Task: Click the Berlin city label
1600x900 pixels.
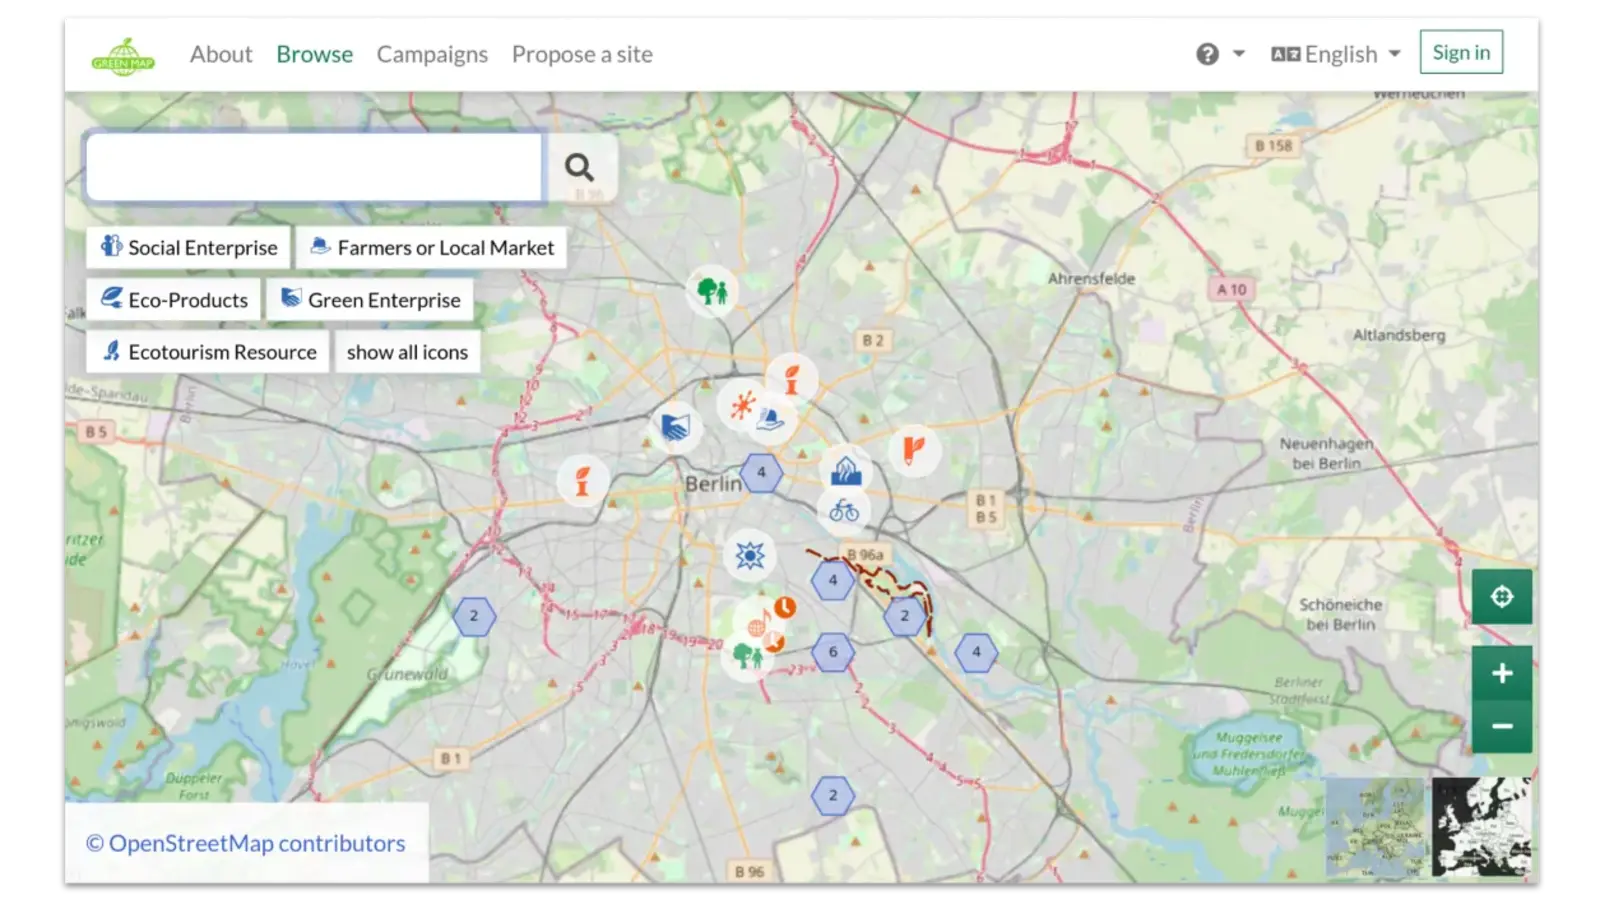Action: [x=713, y=484]
